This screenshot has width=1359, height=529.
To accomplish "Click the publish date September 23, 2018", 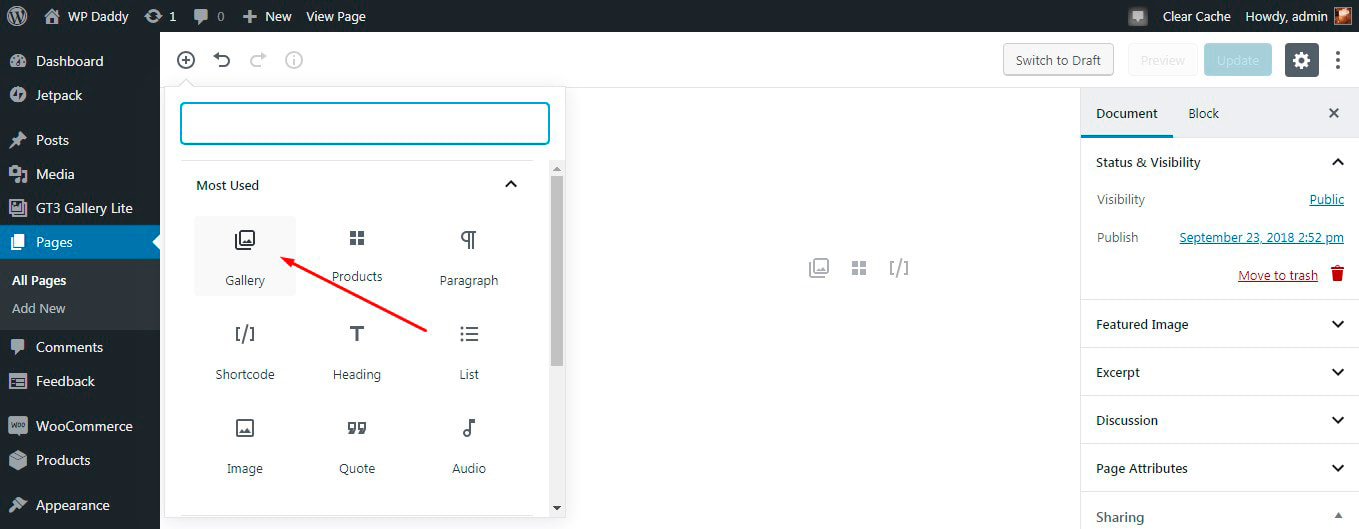I will [x=1262, y=237].
